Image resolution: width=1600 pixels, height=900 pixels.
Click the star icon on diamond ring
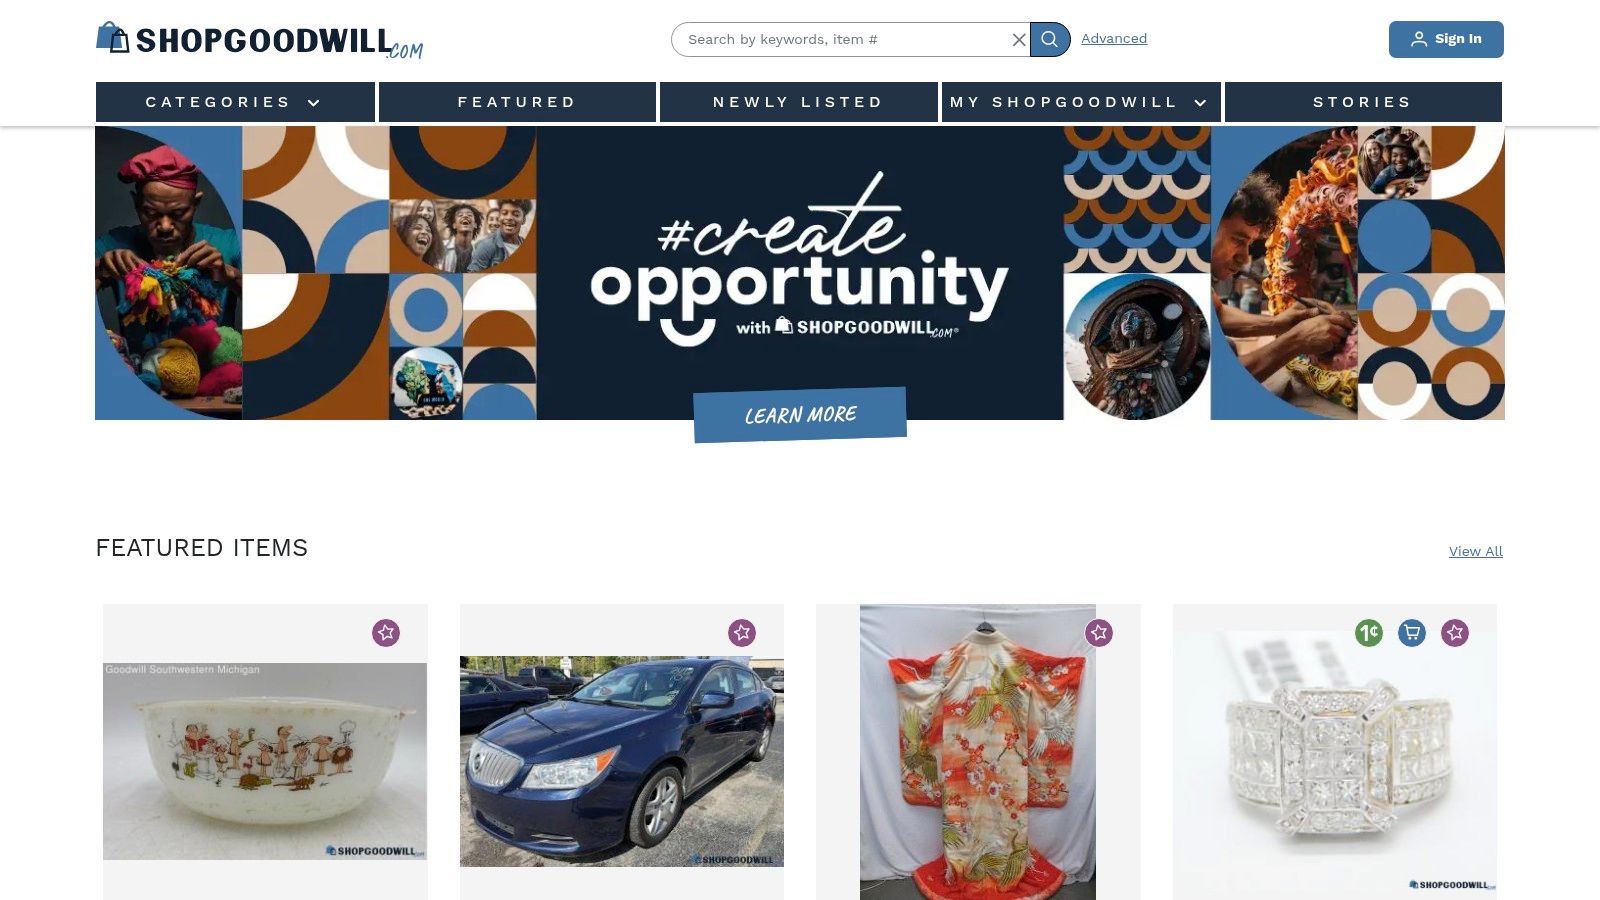(x=1455, y=633)
